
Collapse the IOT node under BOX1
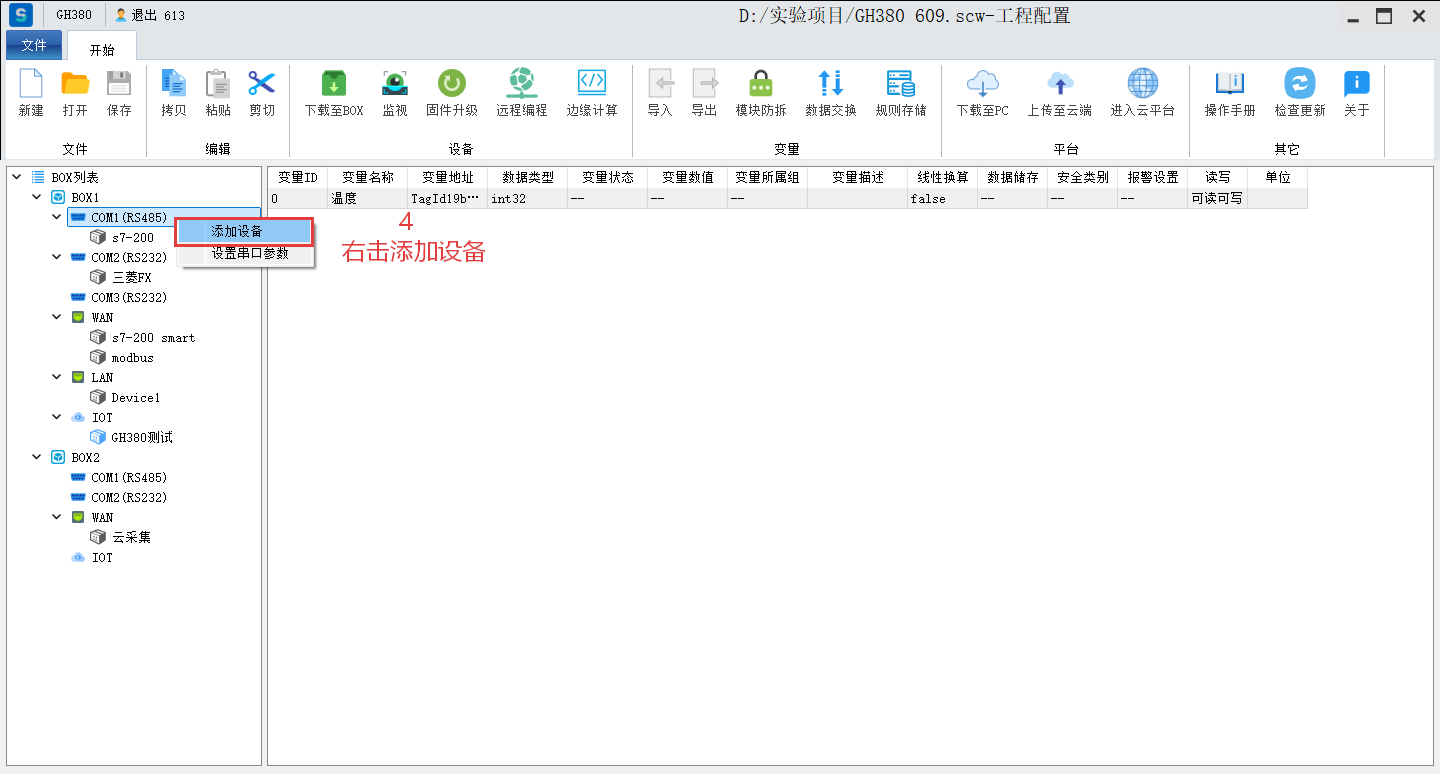(x=56, y=417)
